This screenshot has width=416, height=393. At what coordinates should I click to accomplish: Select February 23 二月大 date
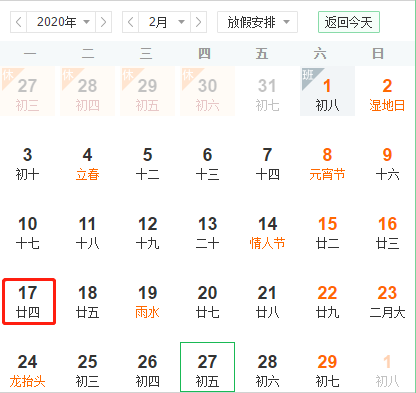[x=387, y=302]
